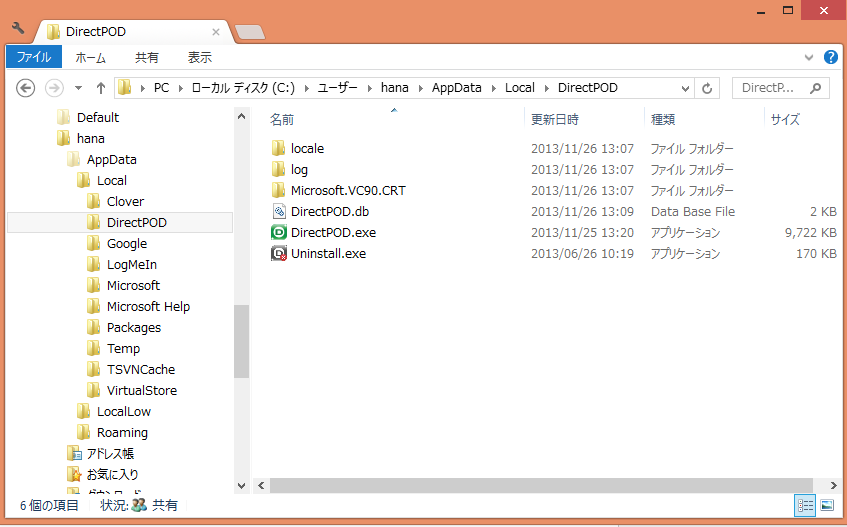
Task: Select TSVNCache folder in navigation tree
Action: click(x=141, y=370)
